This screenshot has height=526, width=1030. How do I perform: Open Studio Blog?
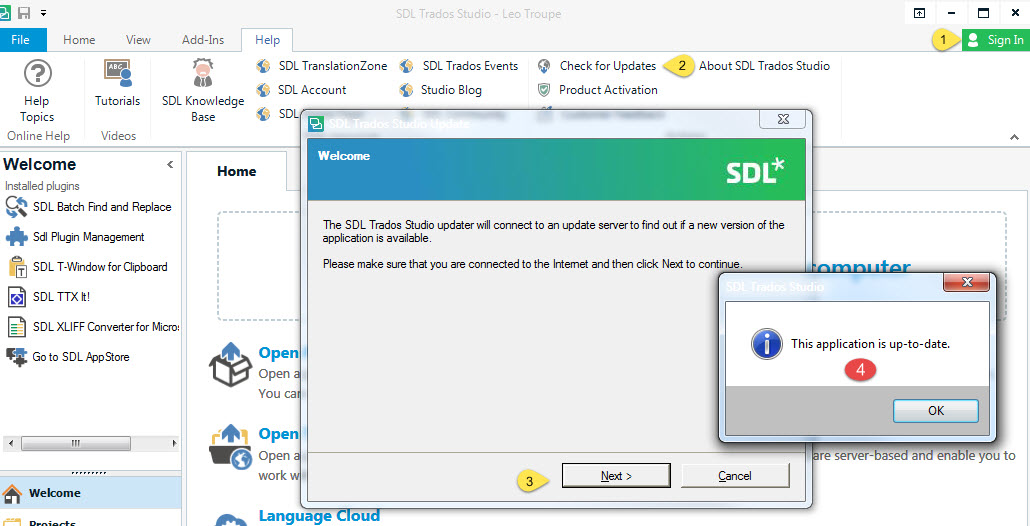(x=441, y=89)
